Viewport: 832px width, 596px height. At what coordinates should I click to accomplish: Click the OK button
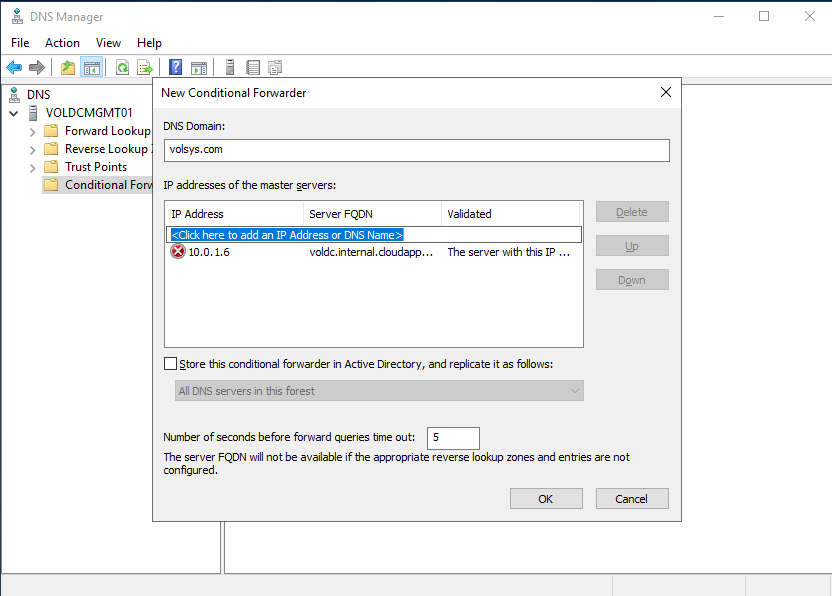click(x=545, y=498)
